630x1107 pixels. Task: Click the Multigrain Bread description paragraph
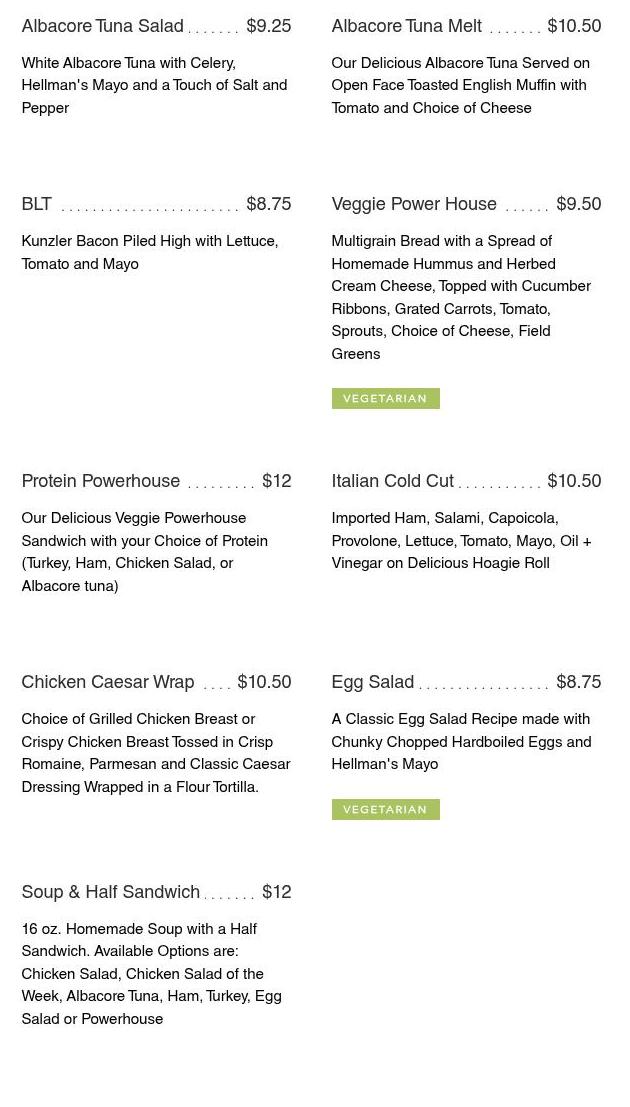point(461,297)
